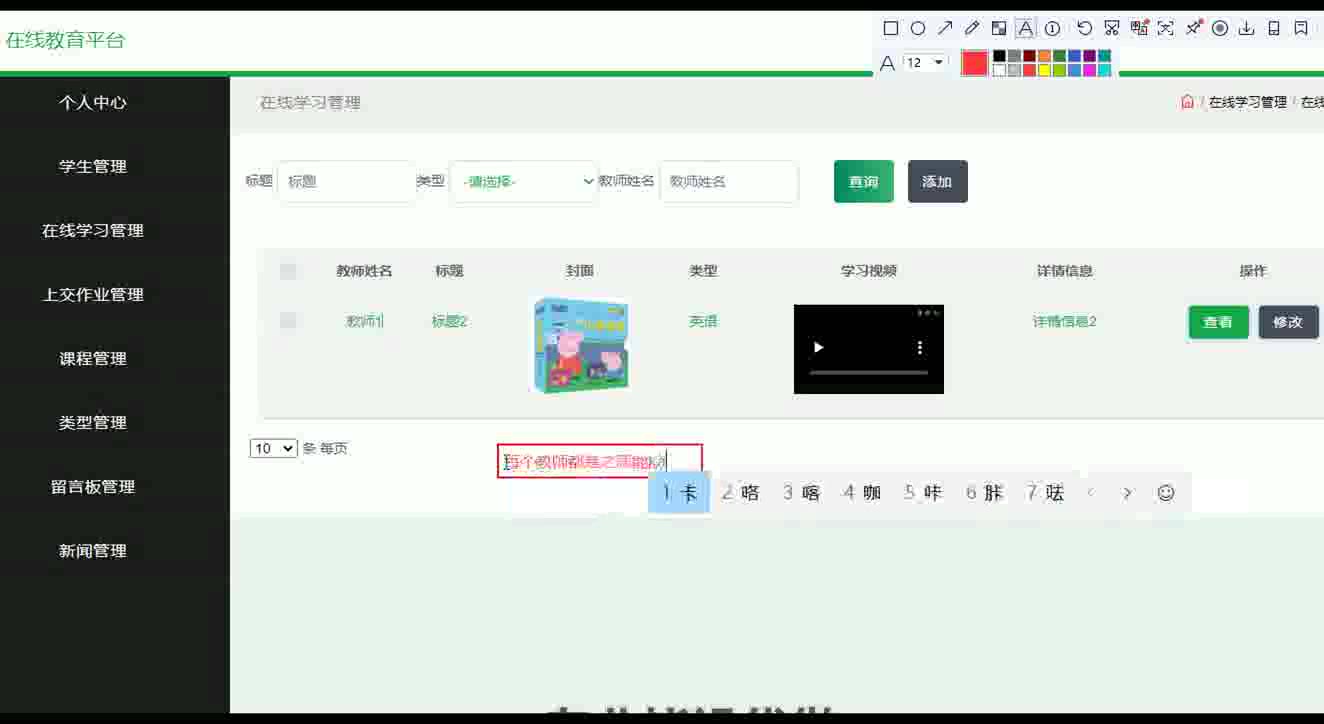Undo the last annotation
This screenshot has height=724, width=1324.
tap(1084, 28)
